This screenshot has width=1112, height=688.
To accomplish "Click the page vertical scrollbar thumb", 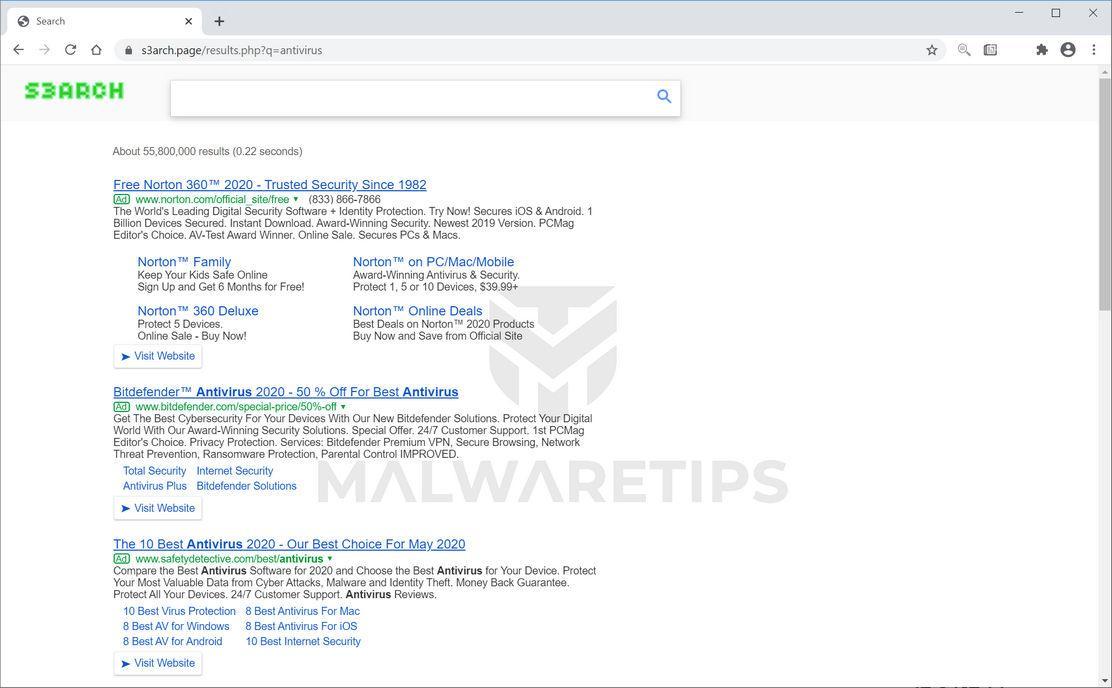I will [x=1105, y=194].
